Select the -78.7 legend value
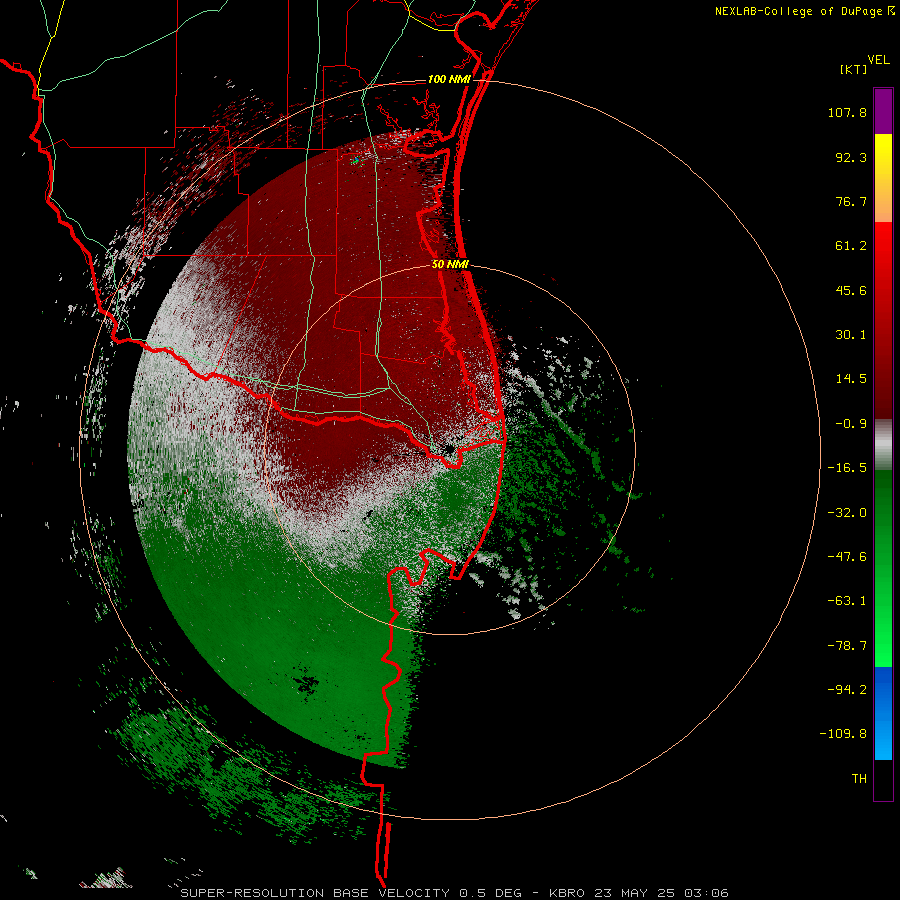This screenshot has height=900, width=900. tap(847, 646)
